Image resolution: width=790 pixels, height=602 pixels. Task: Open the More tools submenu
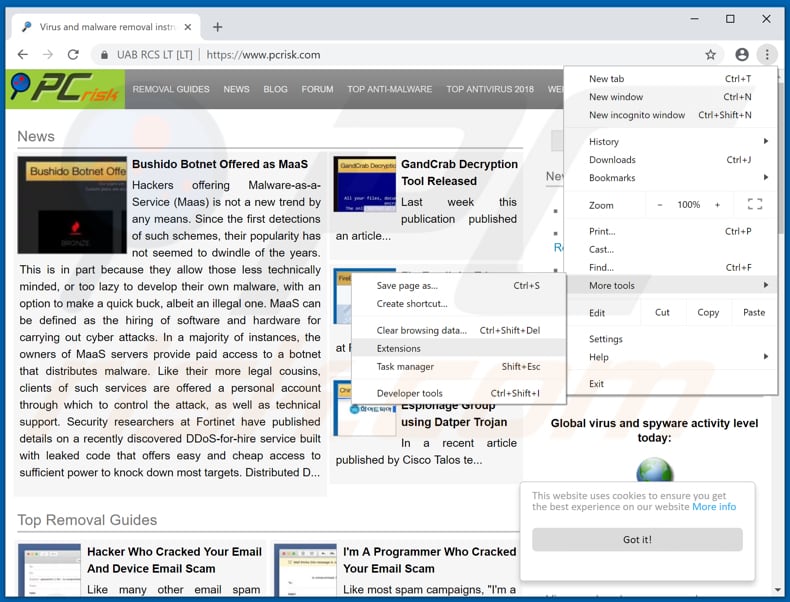[x=671, y=286]
